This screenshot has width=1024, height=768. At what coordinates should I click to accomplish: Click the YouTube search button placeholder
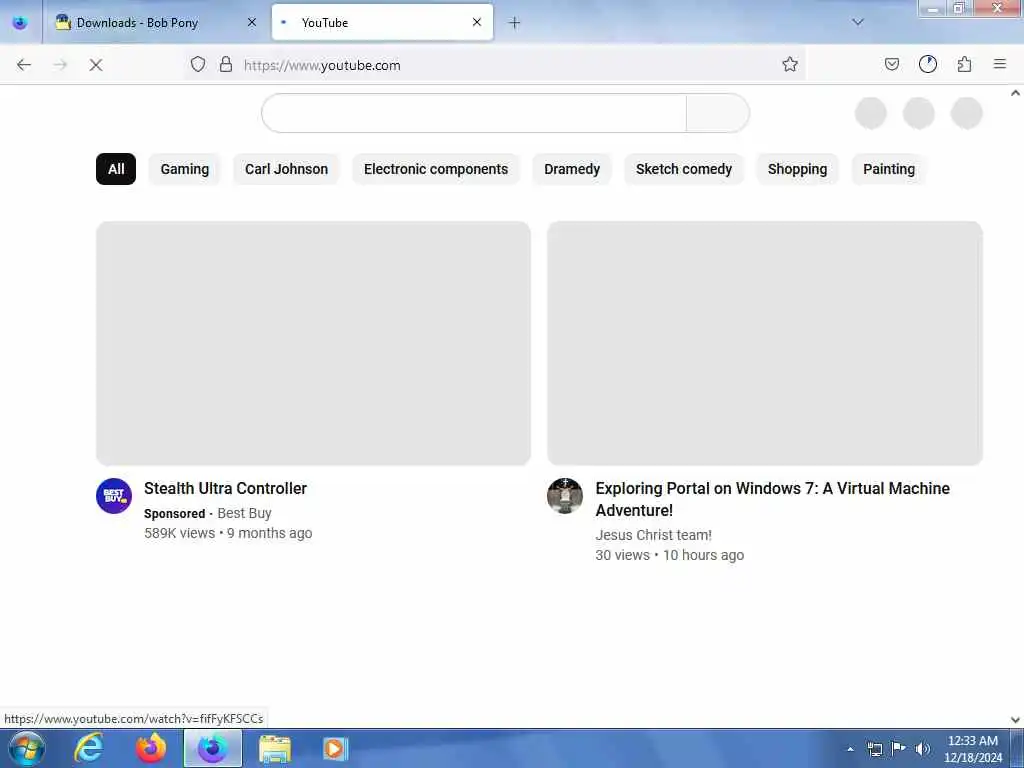[718, 113]
